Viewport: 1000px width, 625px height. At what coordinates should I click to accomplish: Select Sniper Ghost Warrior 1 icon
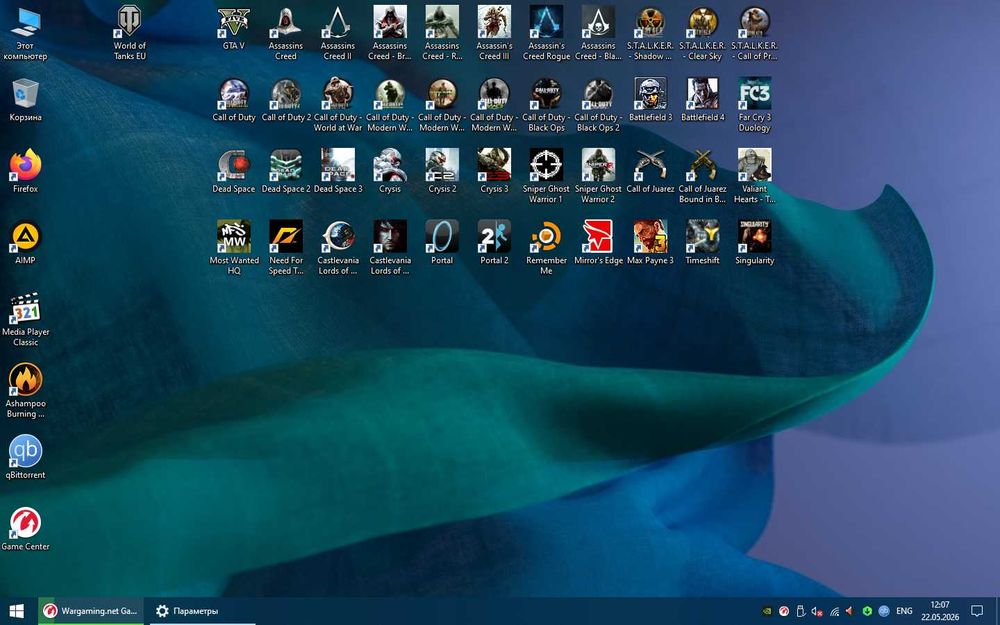pyautogui.click(x=546, y=176)
